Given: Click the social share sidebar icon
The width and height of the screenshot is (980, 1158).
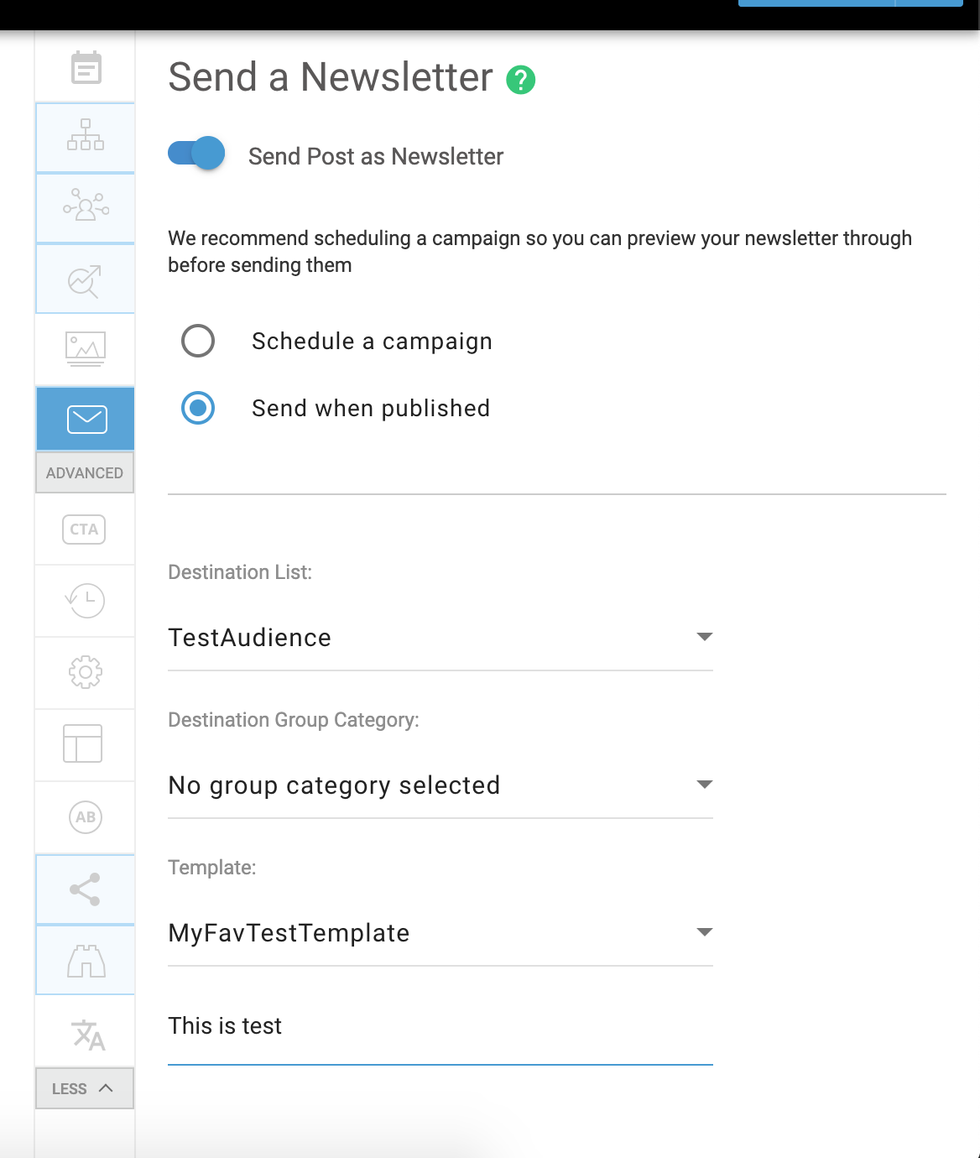Looking at the screenshot, I should click(x=85, y=889).
